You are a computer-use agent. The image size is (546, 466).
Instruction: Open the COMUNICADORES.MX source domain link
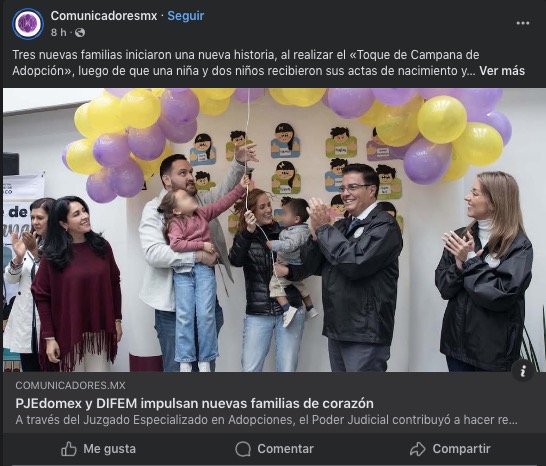(70, 385)
